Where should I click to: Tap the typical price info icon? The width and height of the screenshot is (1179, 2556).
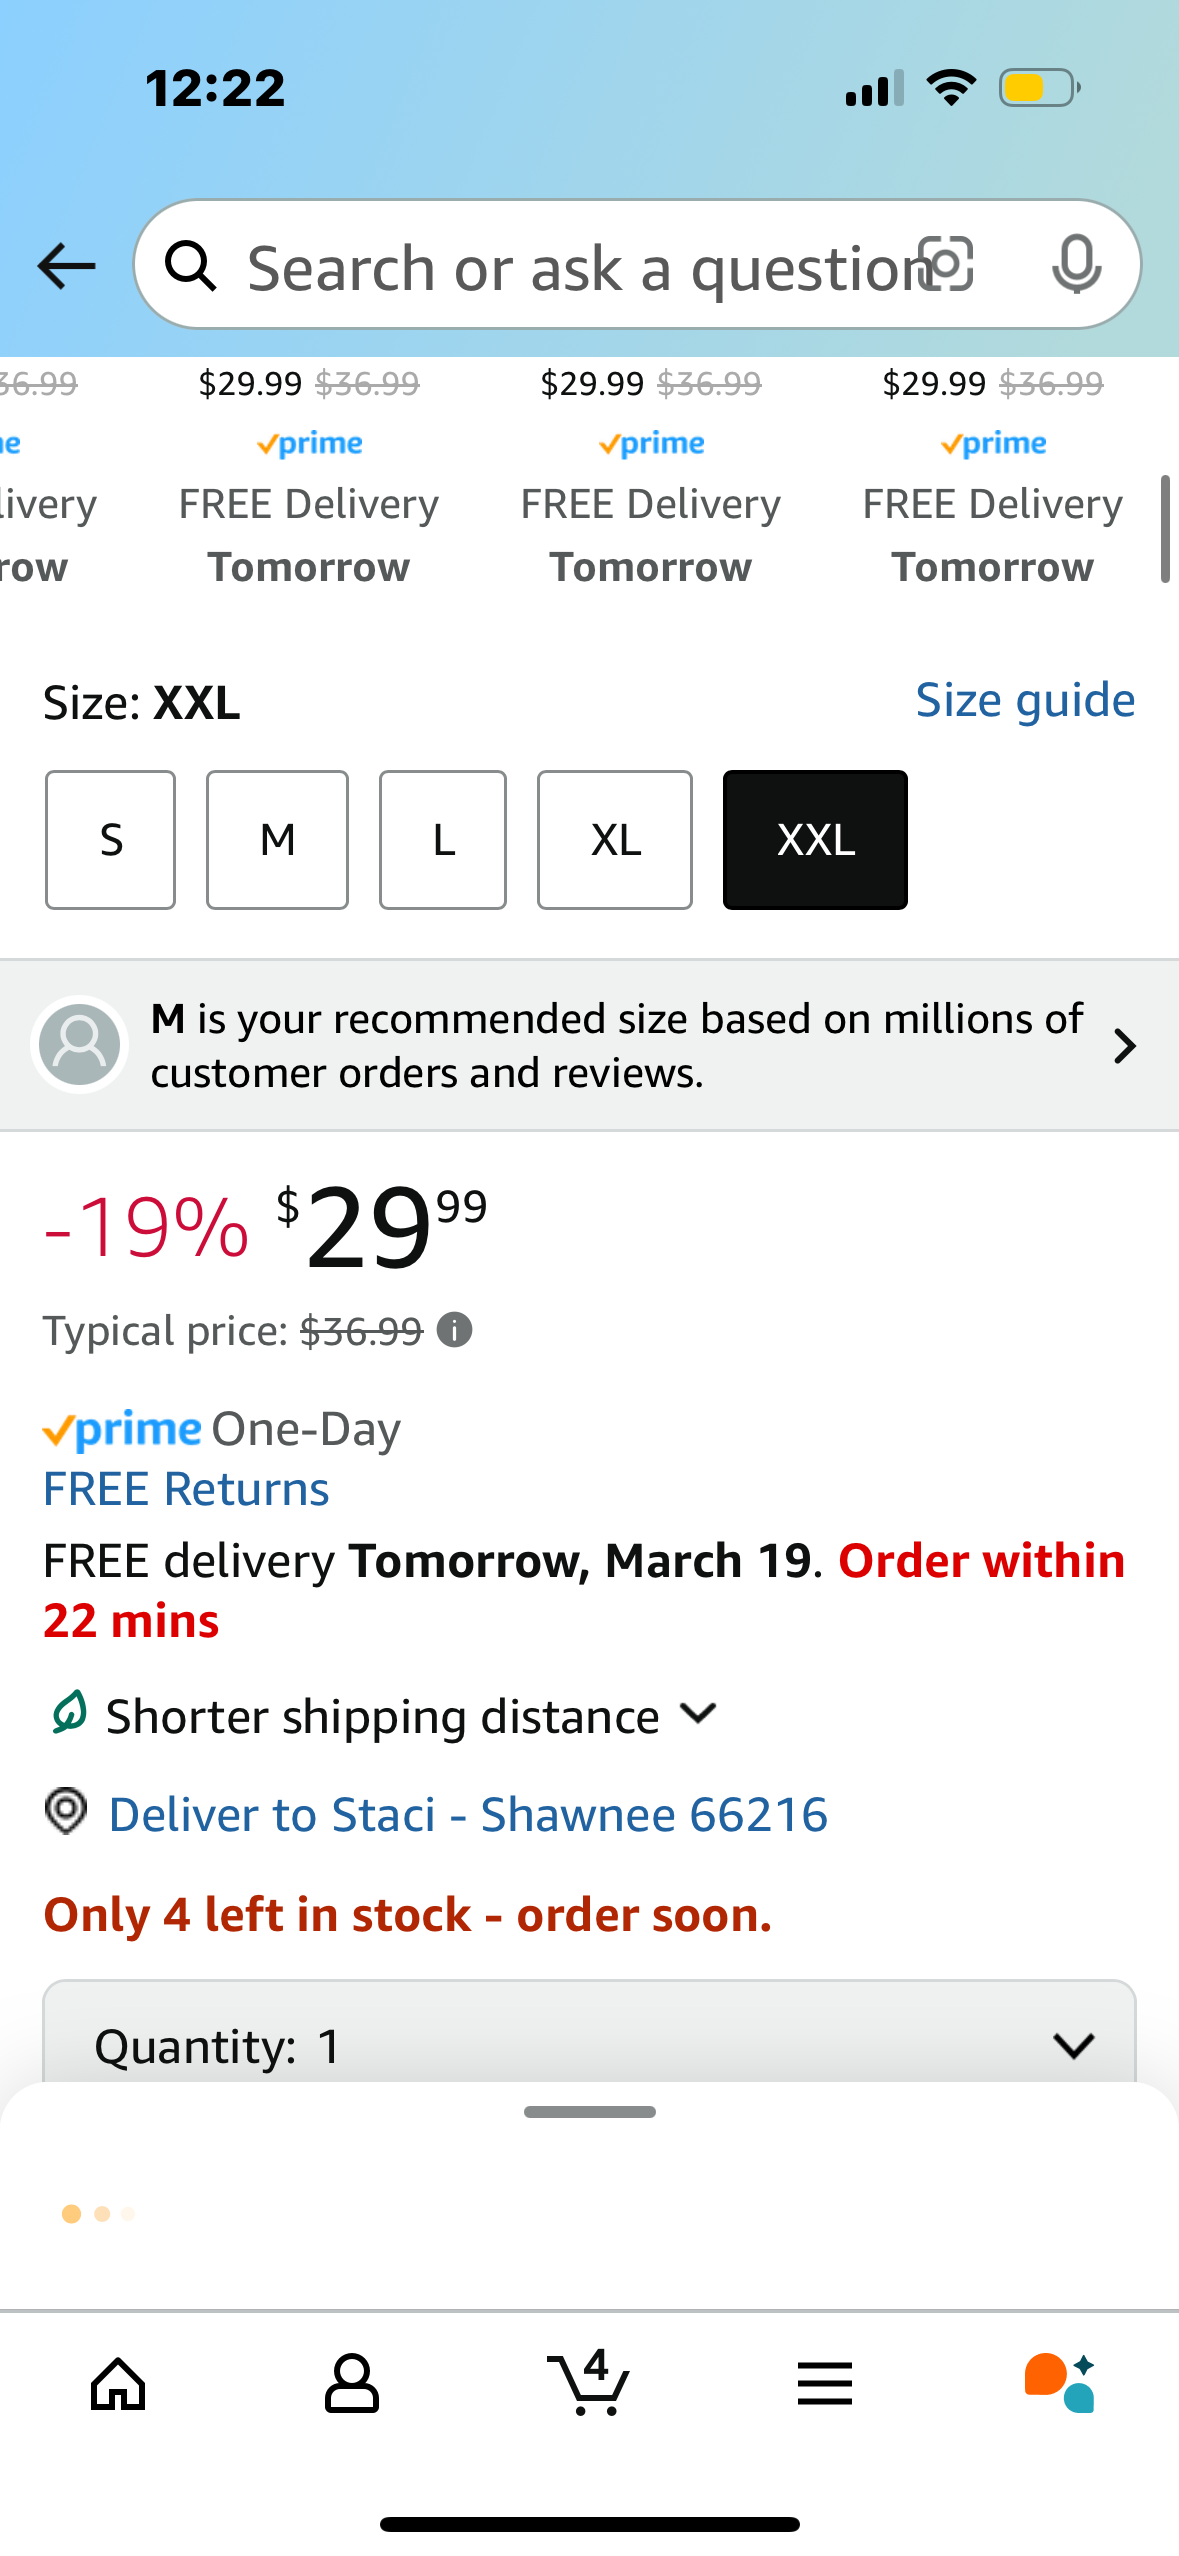tap(455, 1330)
